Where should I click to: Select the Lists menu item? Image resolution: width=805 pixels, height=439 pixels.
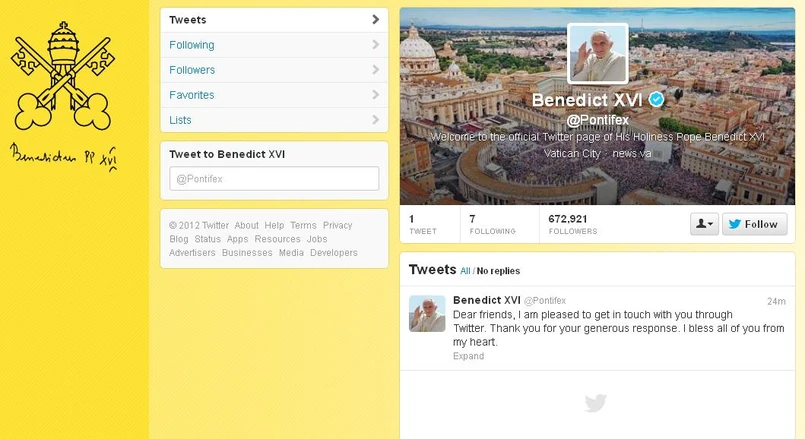point(274,120)
